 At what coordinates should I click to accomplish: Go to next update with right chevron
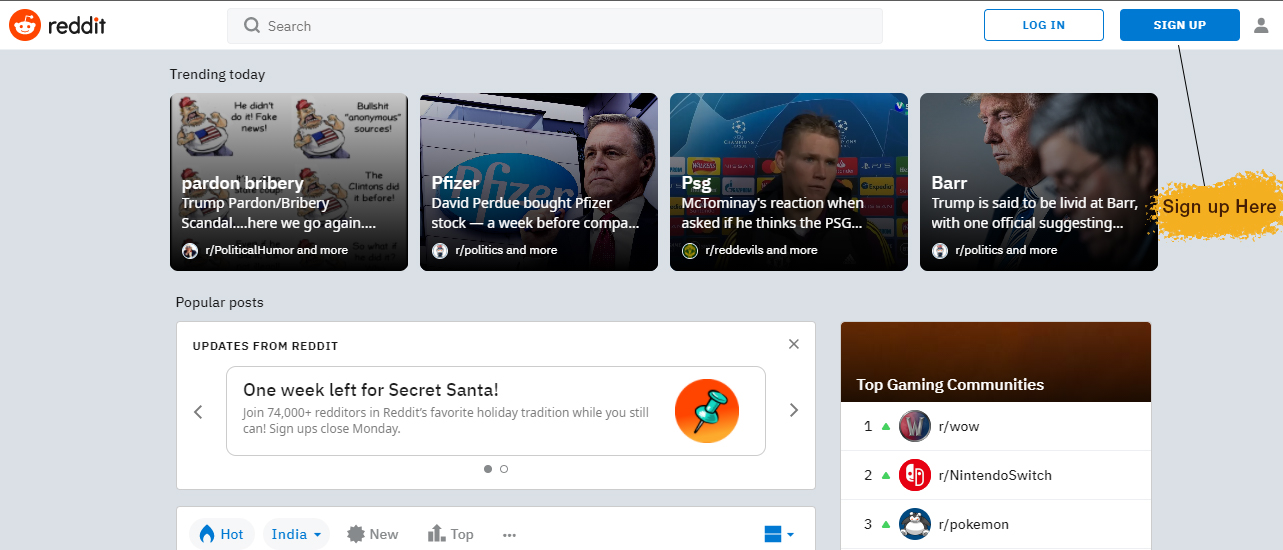(x=794, y=410)
